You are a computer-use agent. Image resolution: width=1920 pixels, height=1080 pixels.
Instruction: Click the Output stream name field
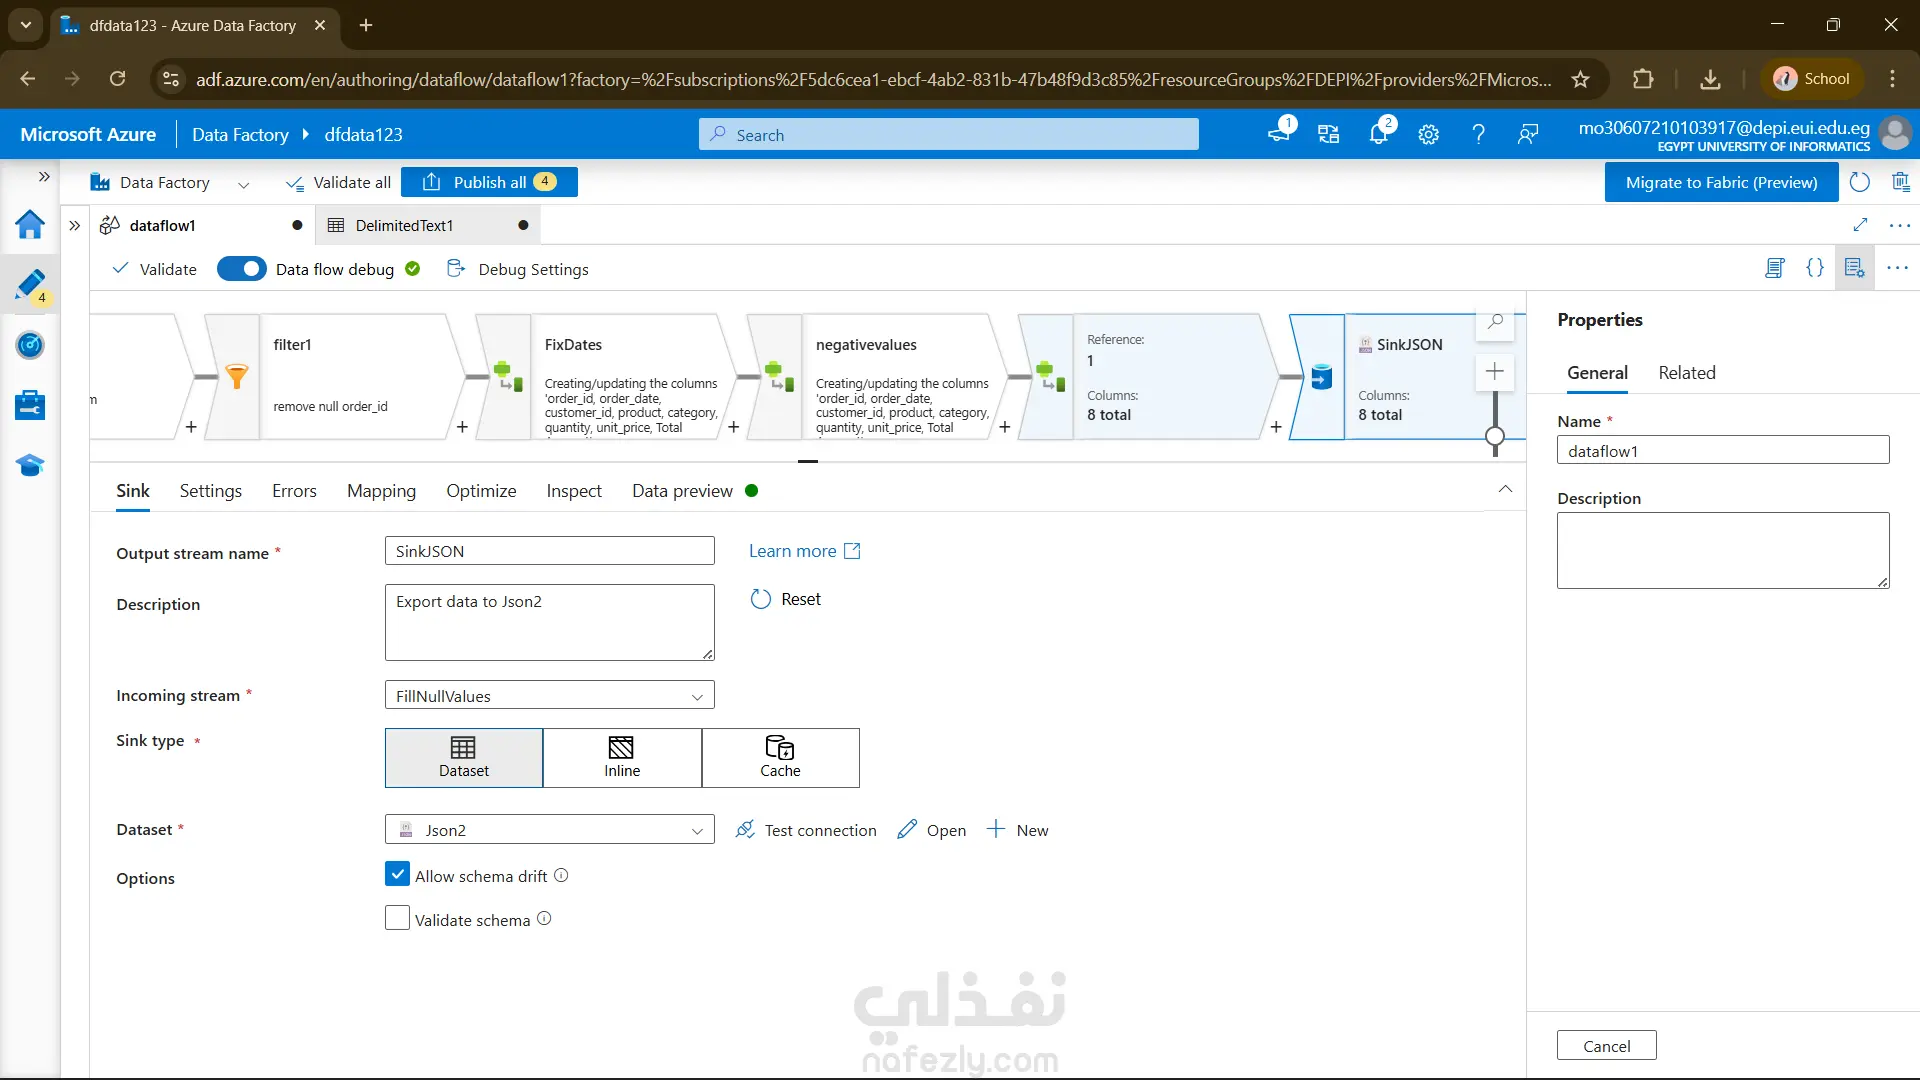coord(550,551)
